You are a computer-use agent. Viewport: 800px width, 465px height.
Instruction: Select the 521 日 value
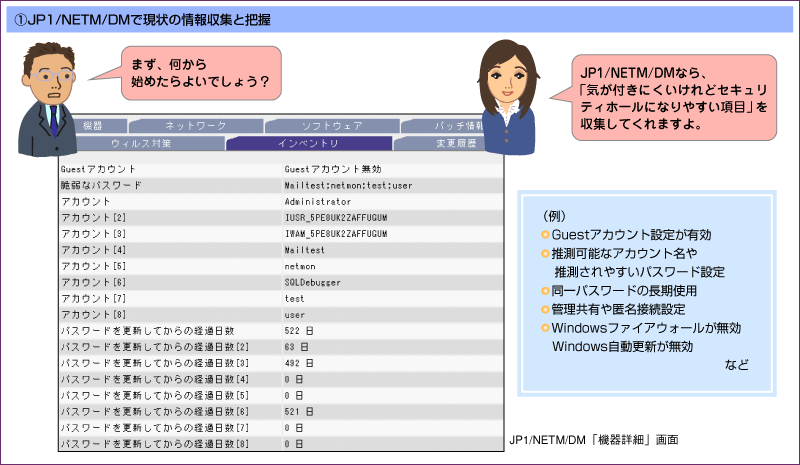pos(298,411)
